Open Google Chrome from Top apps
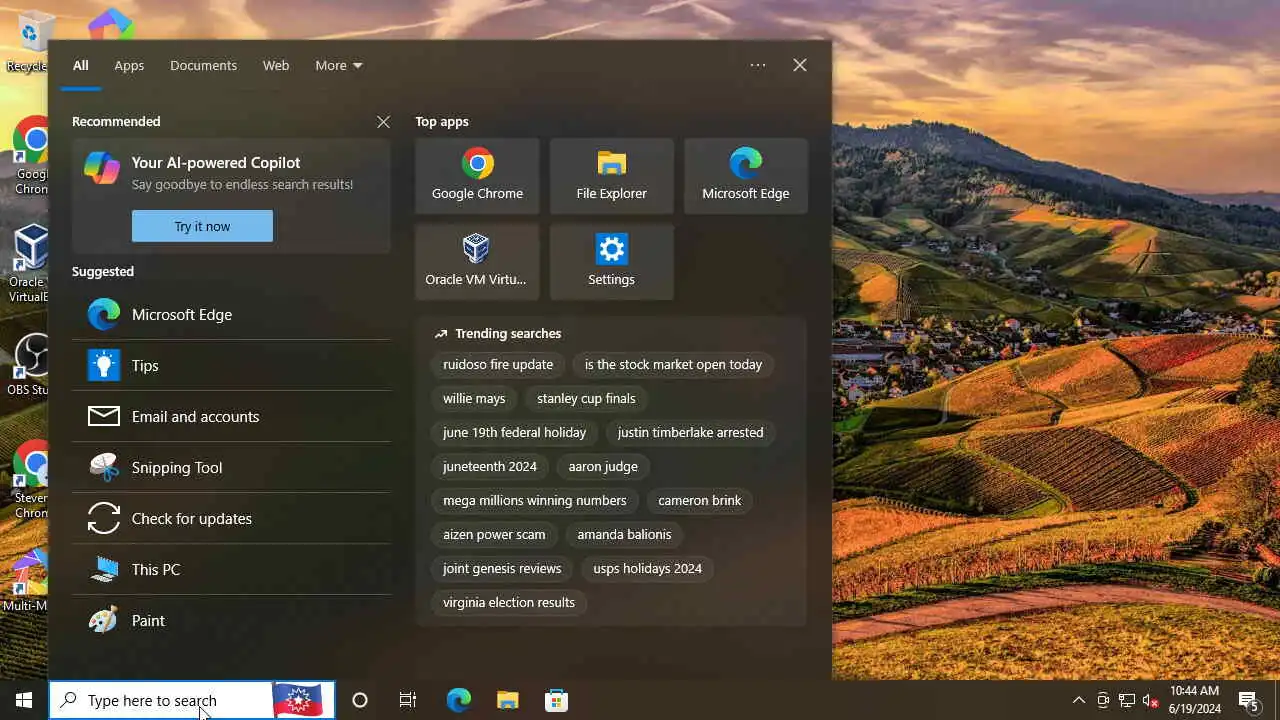The height and width of the screenshot is (720, 1280). 477,176
